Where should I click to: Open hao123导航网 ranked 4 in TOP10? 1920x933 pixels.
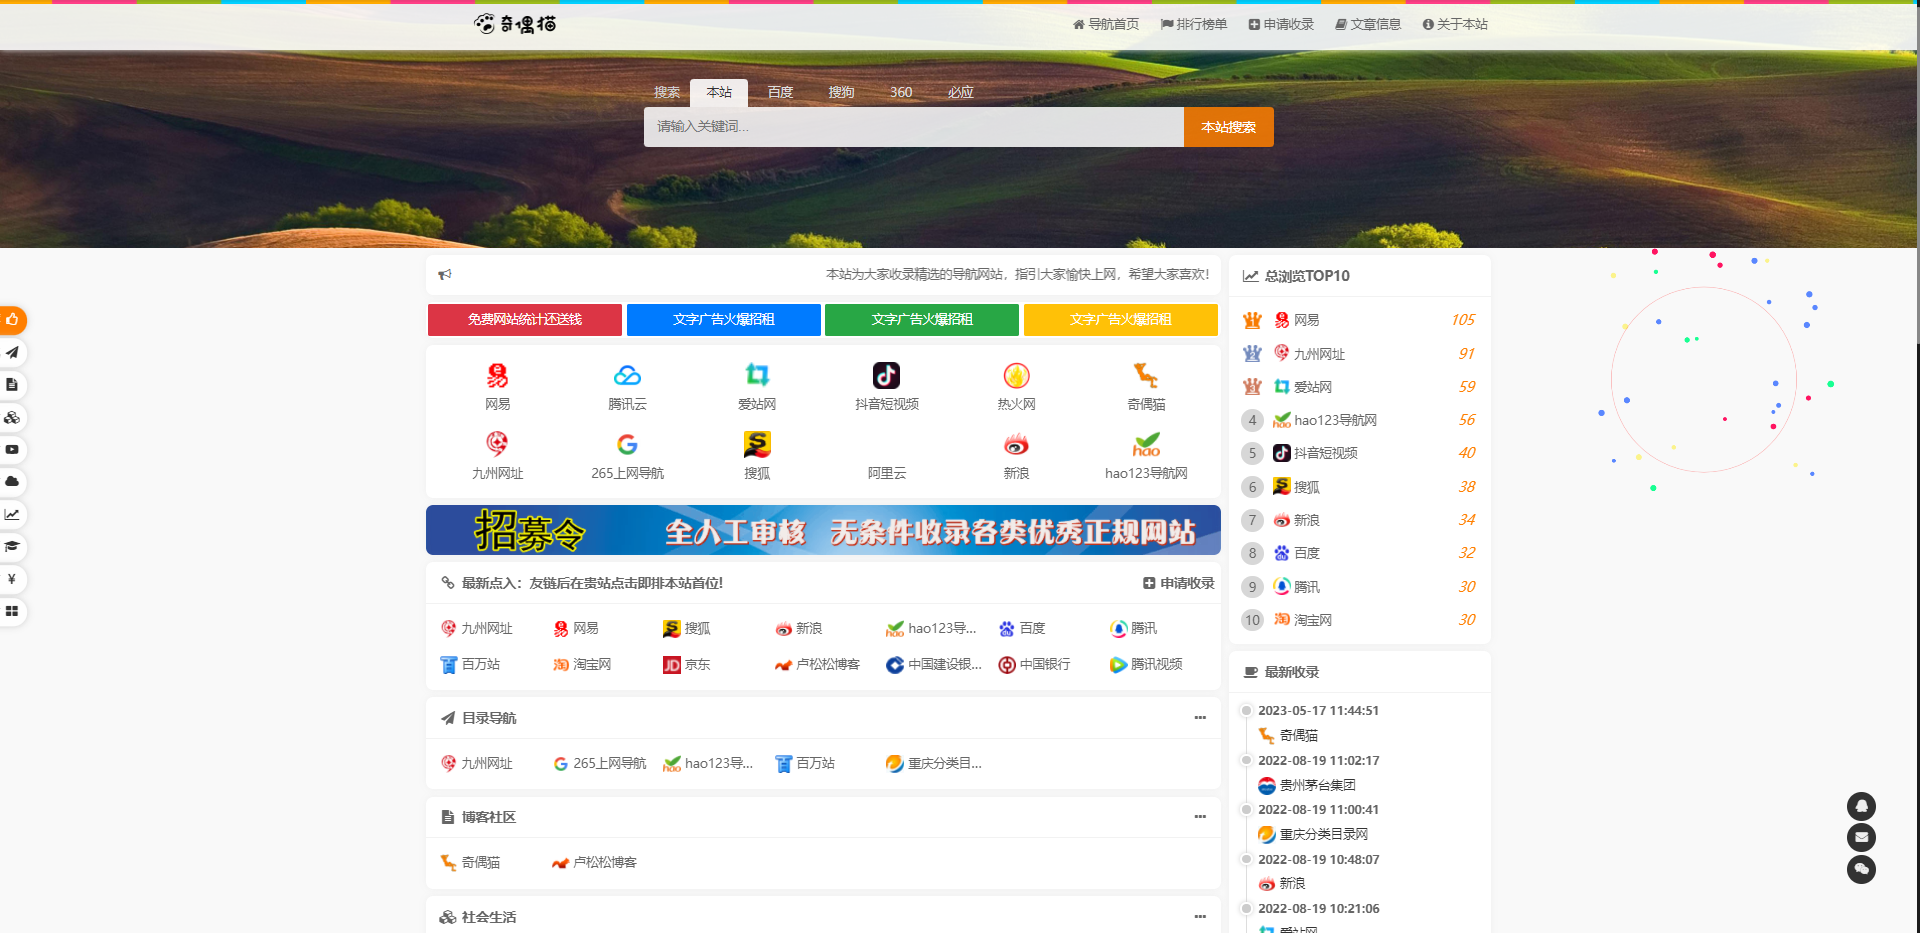[1325, 420]
